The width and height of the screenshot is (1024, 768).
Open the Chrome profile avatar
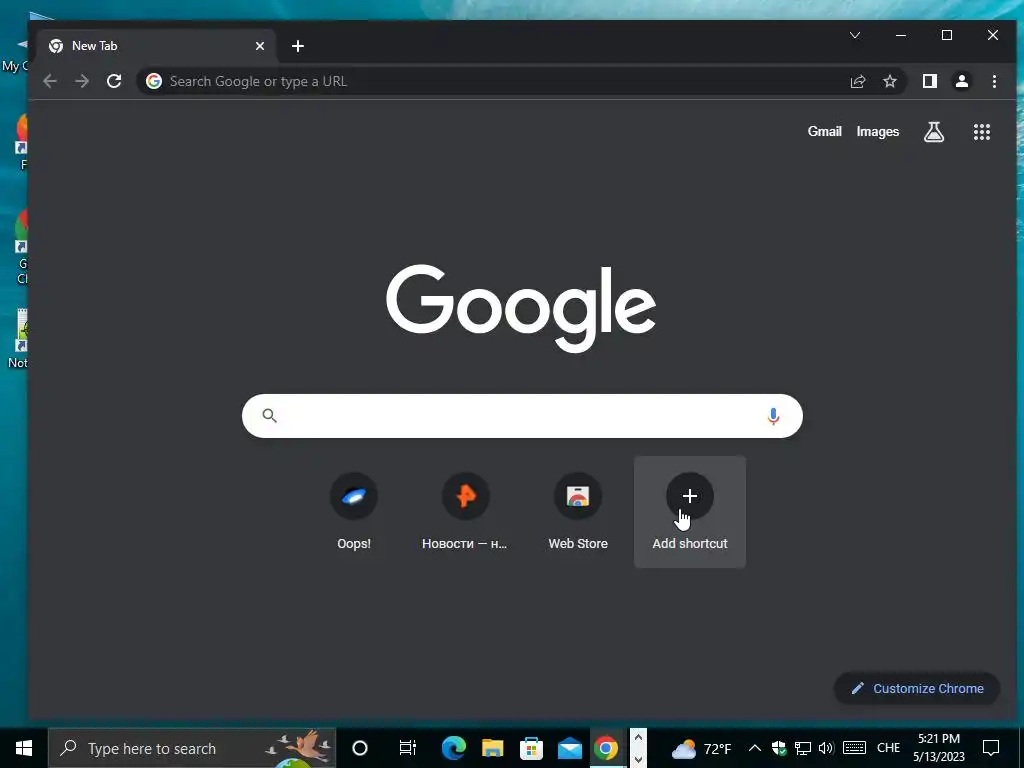(x=962, y=81)
